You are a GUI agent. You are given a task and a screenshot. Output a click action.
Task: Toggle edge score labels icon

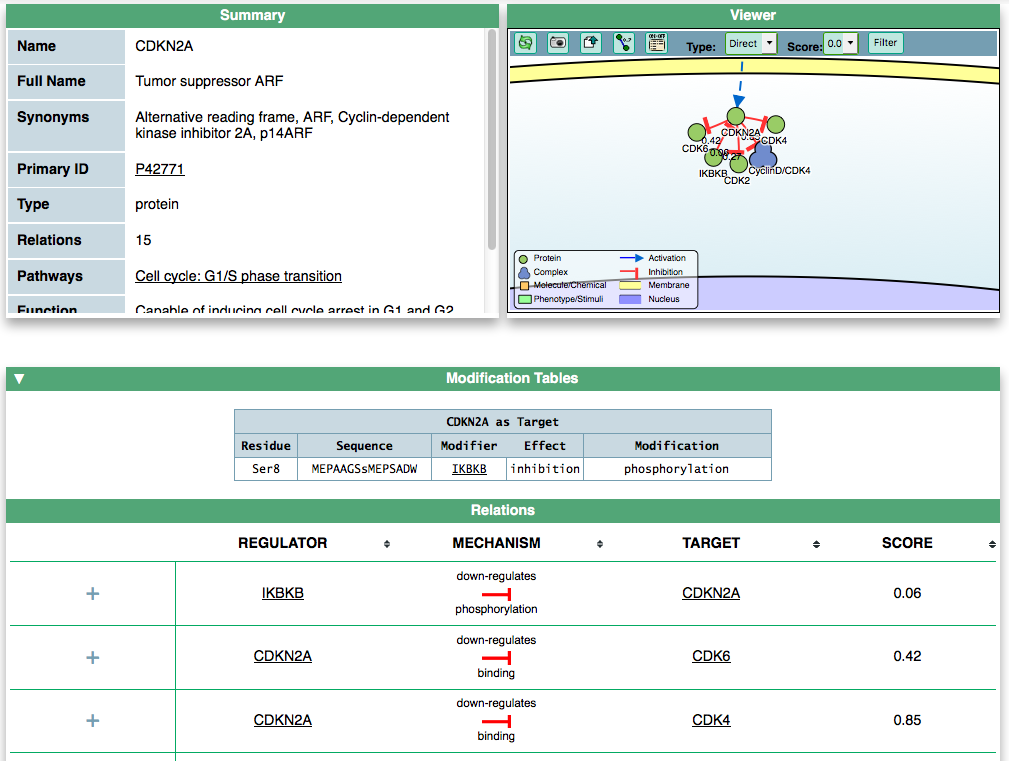624,43
